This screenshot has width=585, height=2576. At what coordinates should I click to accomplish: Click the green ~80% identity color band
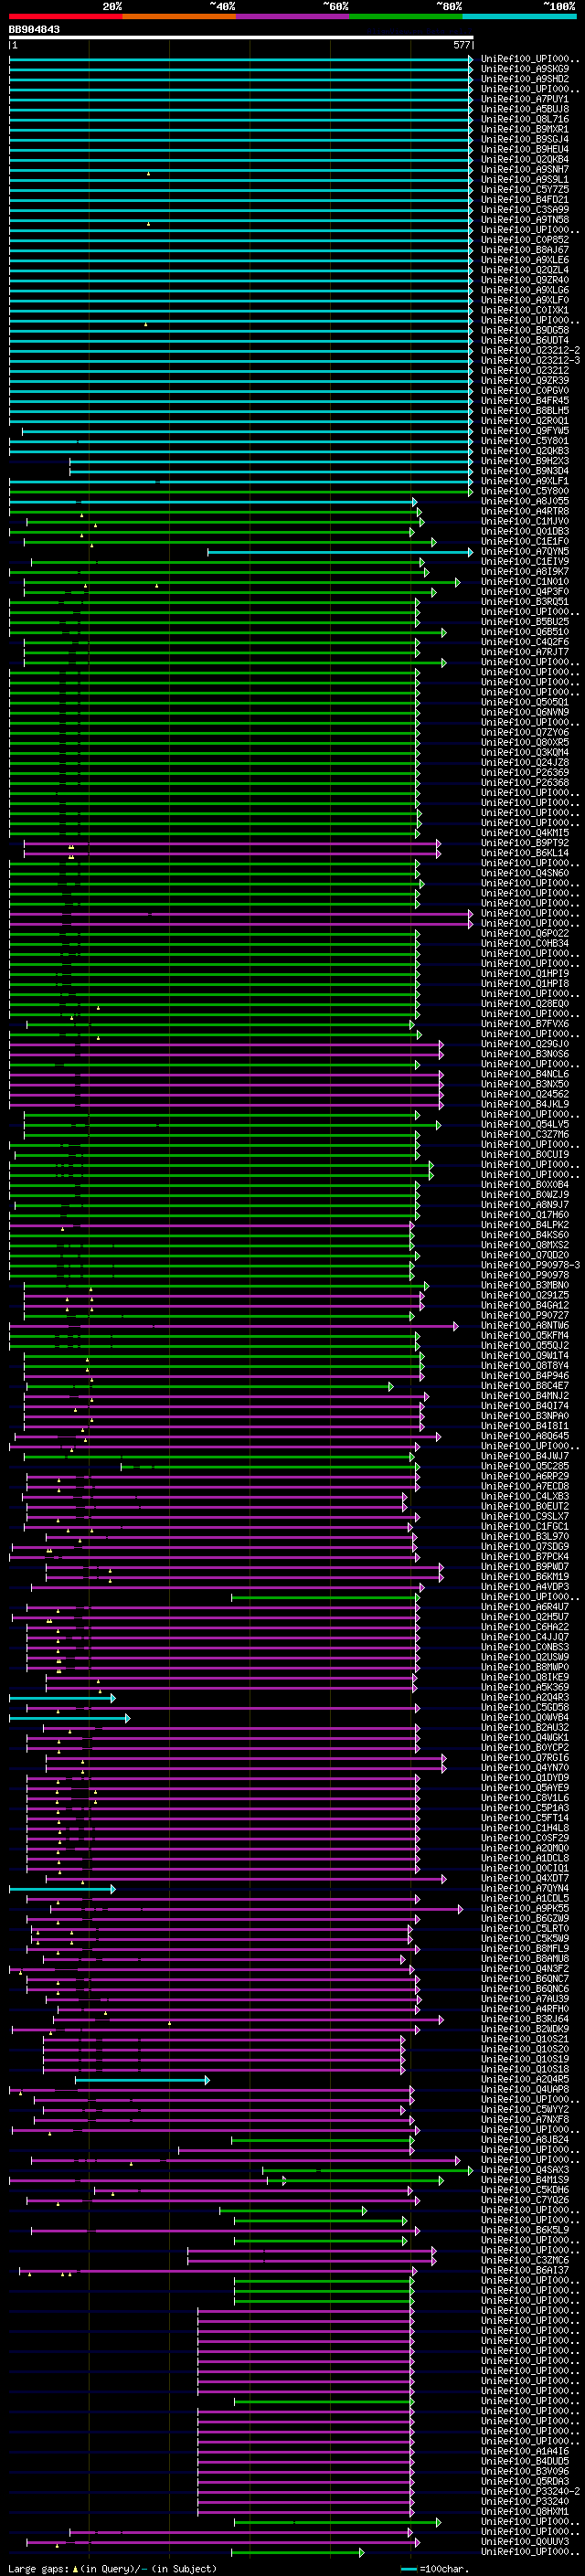(x=406, y=17)
